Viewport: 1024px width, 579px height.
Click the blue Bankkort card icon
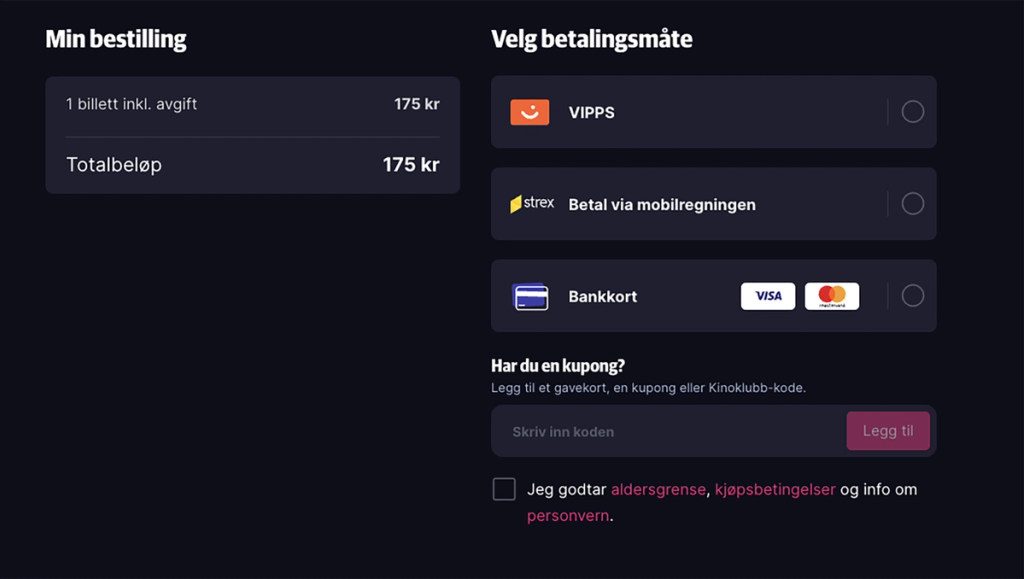531,296
